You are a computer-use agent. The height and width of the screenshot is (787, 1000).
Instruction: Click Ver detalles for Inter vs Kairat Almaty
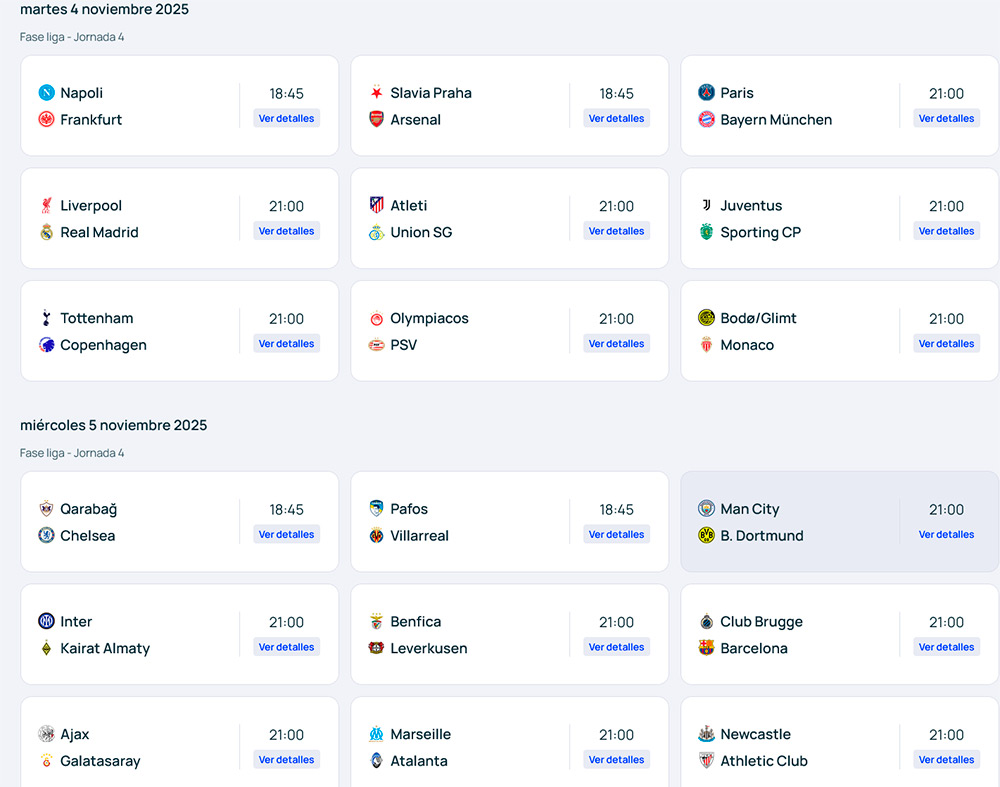(x=286, y=647)
